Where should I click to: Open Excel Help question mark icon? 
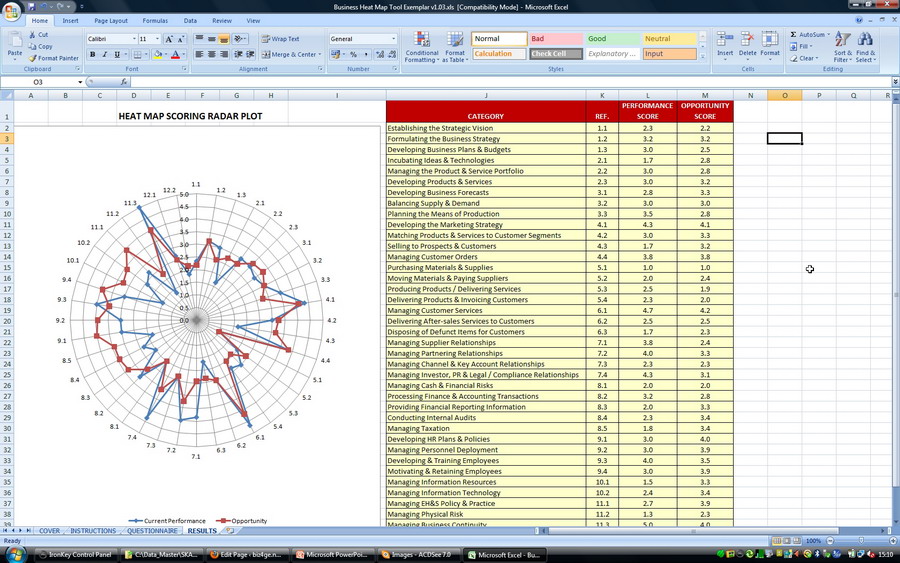(859, 20)
